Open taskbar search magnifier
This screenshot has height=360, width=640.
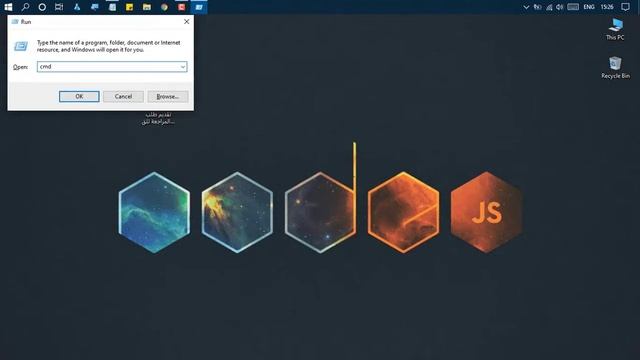25,7
